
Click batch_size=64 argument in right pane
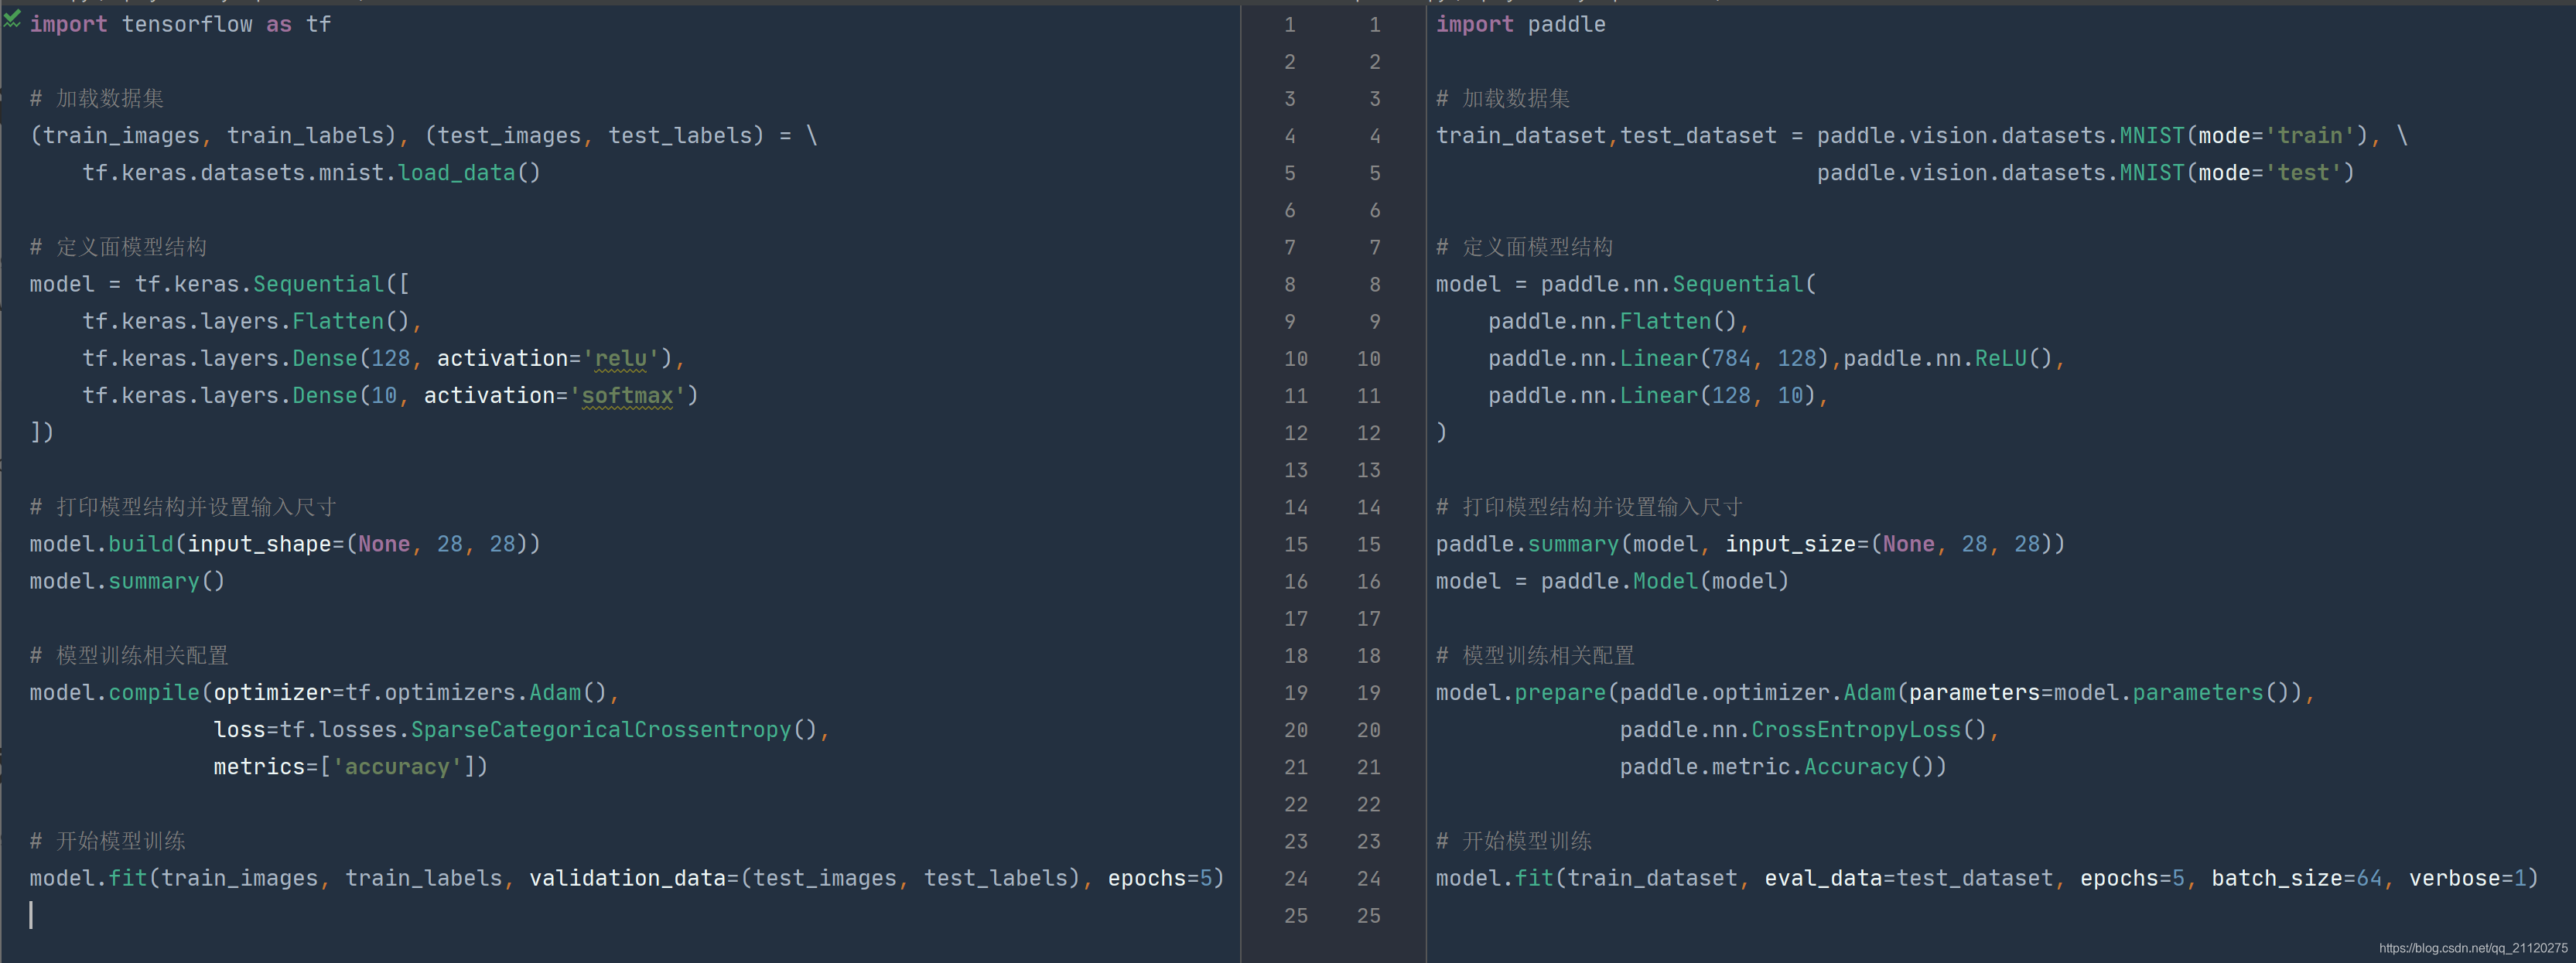pos(2296,879)
